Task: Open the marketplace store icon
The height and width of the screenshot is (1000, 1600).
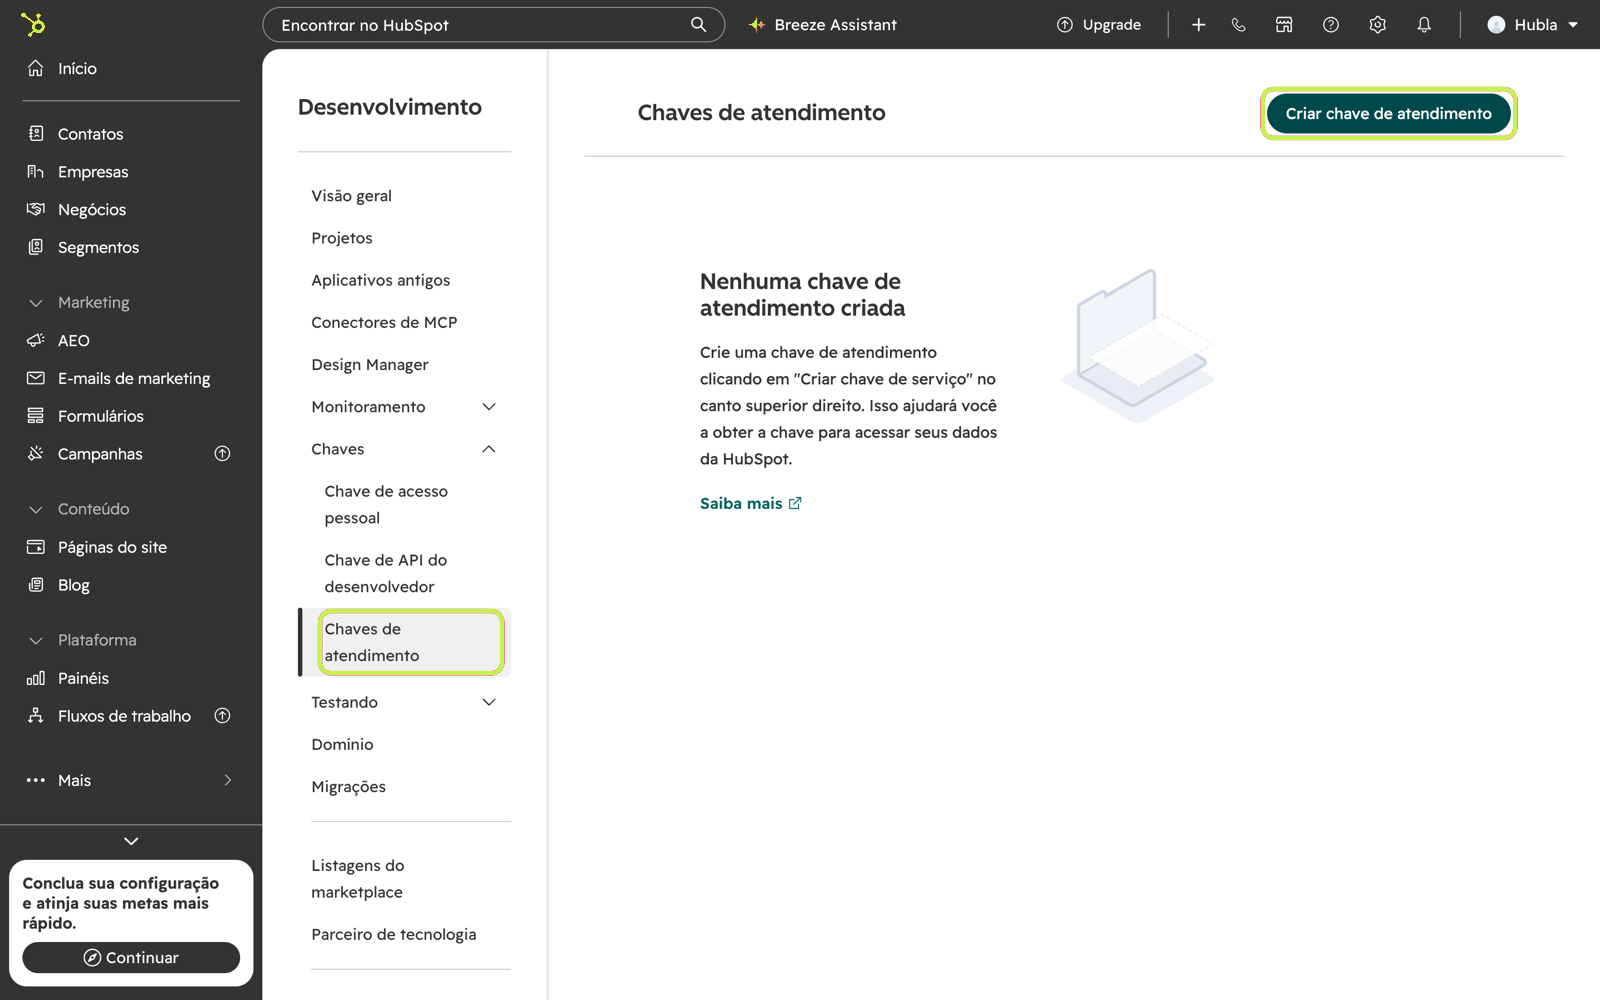Action: tap(1284, 25)
